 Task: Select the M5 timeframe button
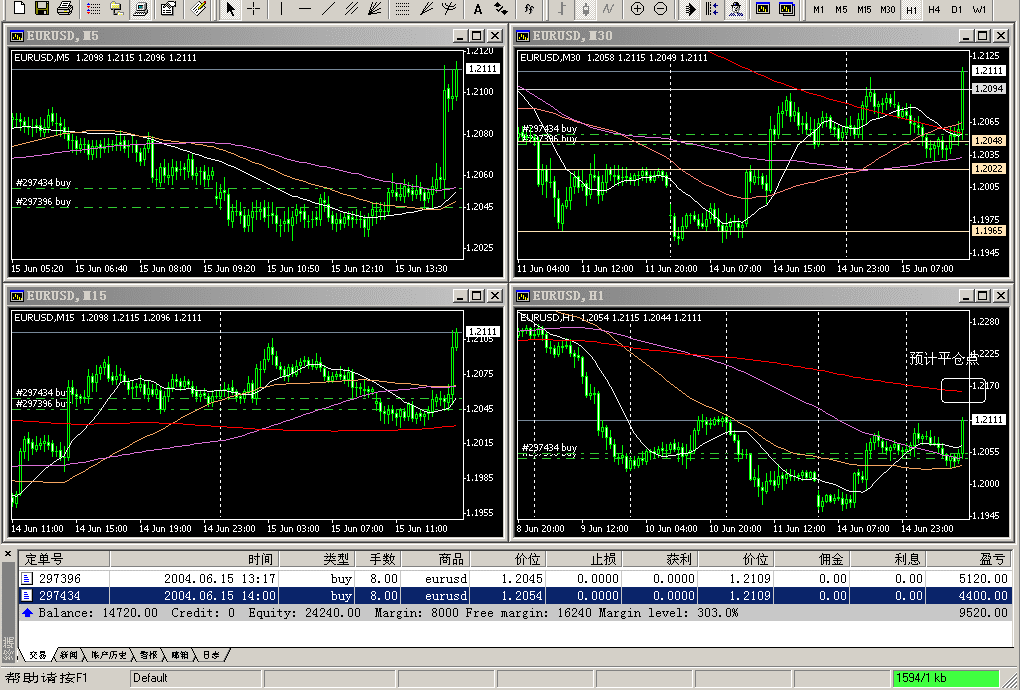pyautogui.click(x=841, y=9)
